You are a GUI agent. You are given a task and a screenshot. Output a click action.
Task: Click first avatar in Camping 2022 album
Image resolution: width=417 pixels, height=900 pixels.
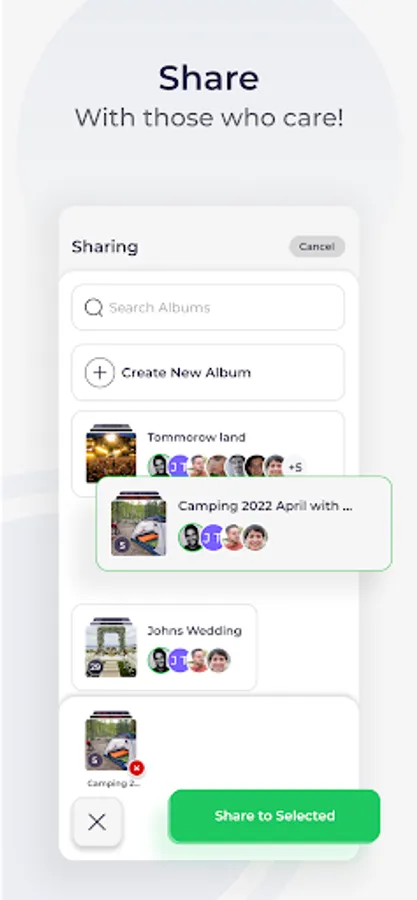pyautogui.click(x=191, y=537)
